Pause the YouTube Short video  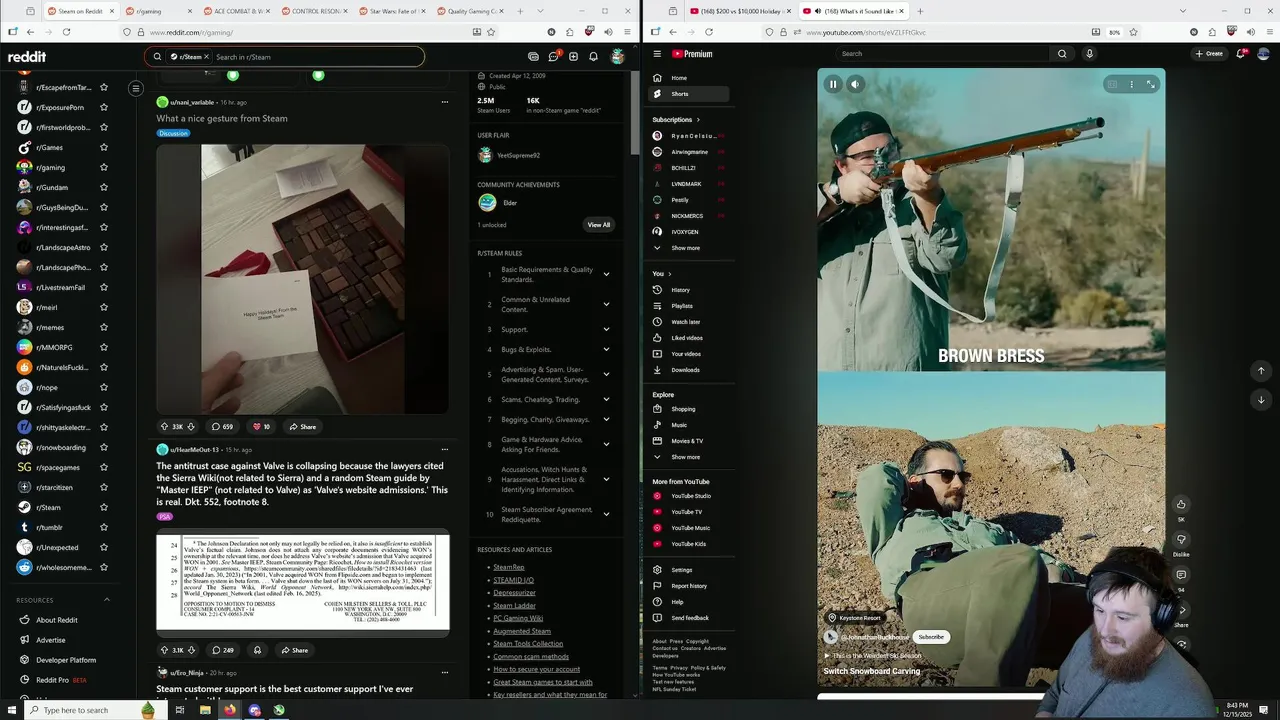click(833, 85)
